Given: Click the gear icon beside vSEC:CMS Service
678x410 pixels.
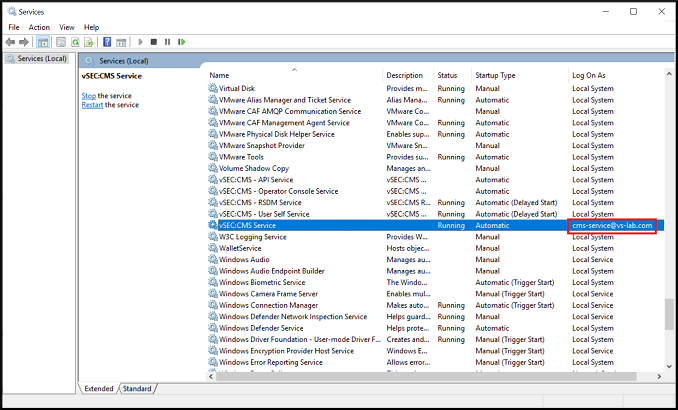Looking at the screenshot, I should point(213,225).
